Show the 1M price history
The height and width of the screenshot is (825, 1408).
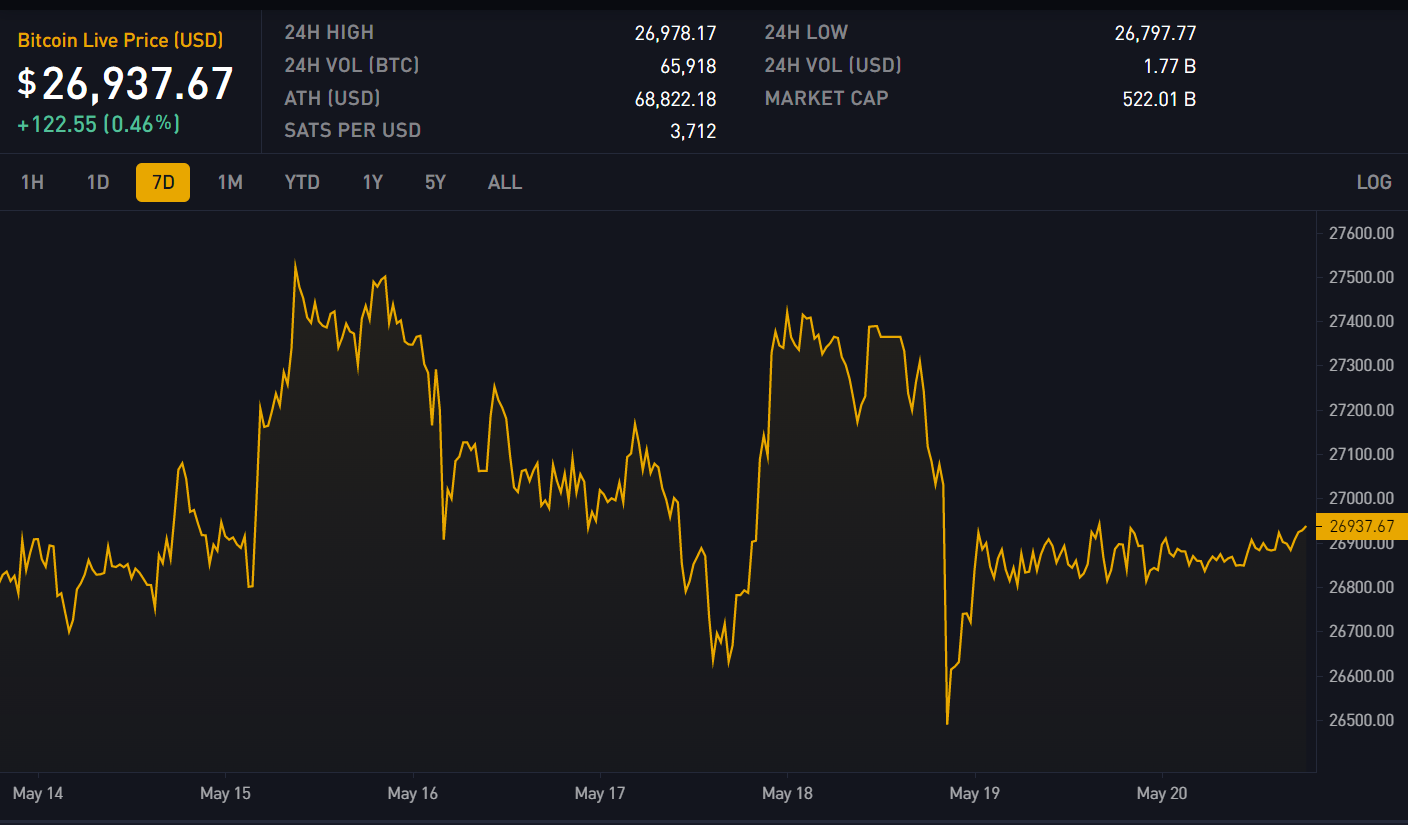point(230,182)
